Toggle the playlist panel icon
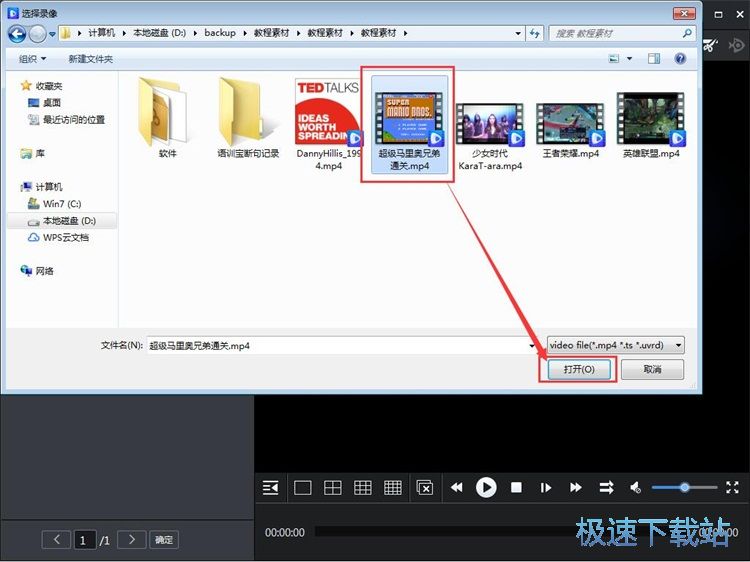Screen dimensions: 750x562 pyautogui.click(x=270, y=487)
